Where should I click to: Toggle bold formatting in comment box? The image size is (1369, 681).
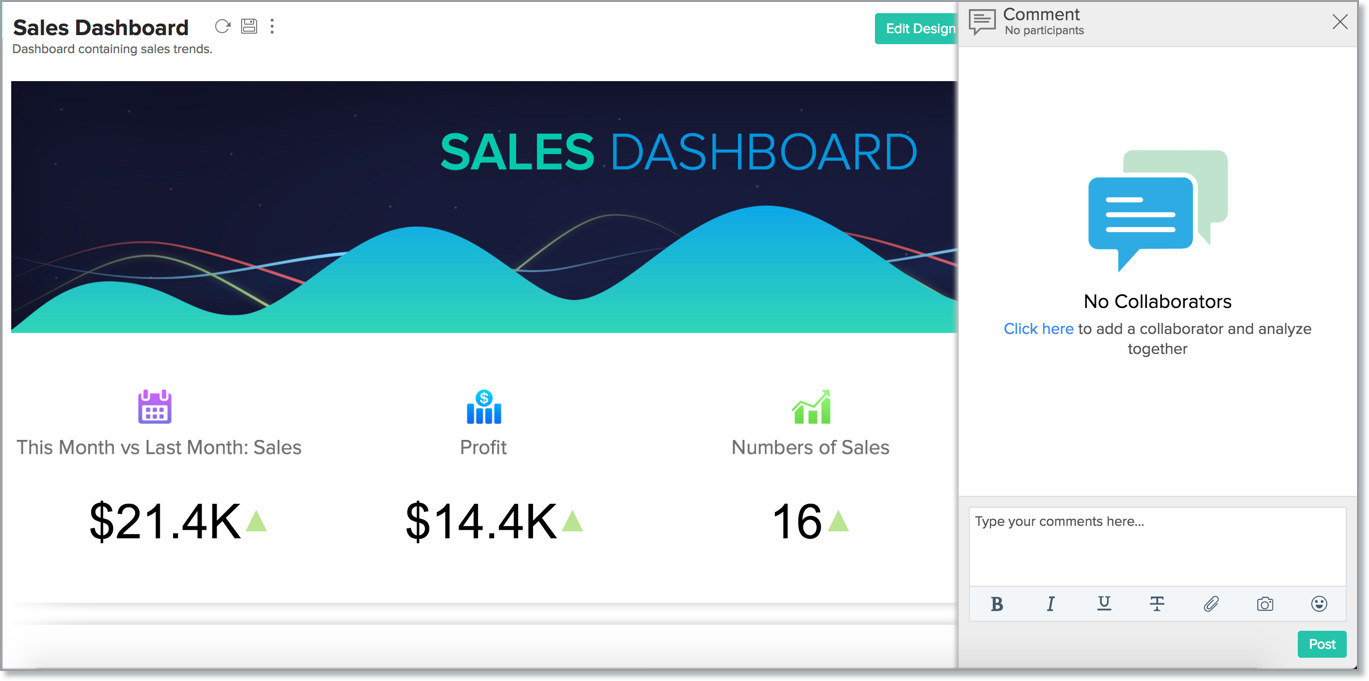[996, 604]
